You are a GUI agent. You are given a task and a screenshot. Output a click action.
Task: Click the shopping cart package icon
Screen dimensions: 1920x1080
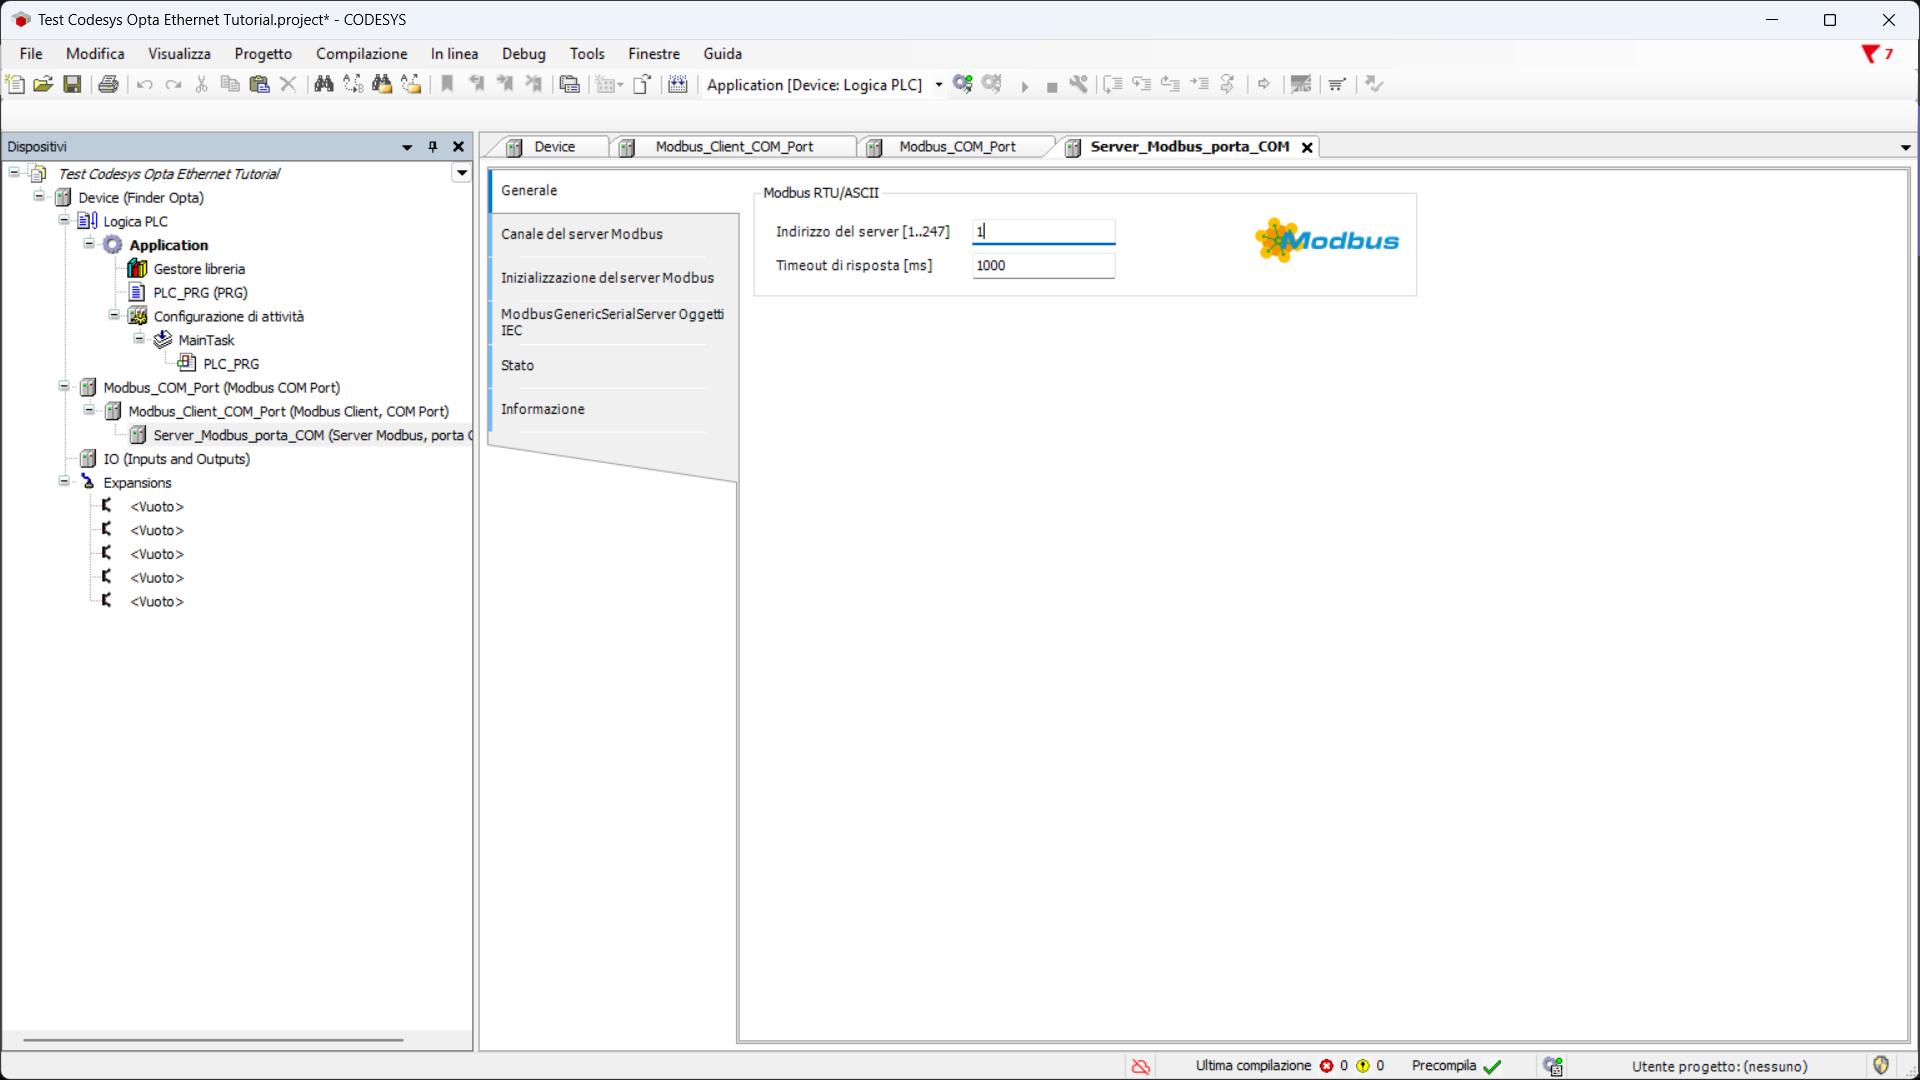coord(1337,84)
